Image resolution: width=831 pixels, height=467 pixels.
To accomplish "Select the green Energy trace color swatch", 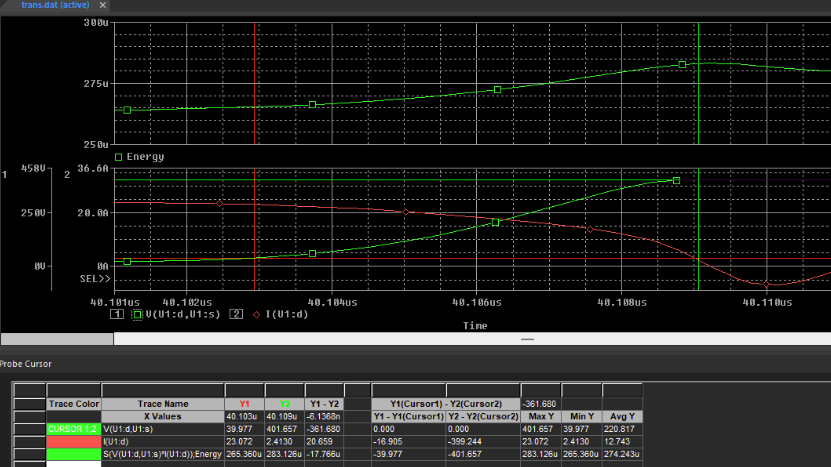I will [x=74, y=454].
